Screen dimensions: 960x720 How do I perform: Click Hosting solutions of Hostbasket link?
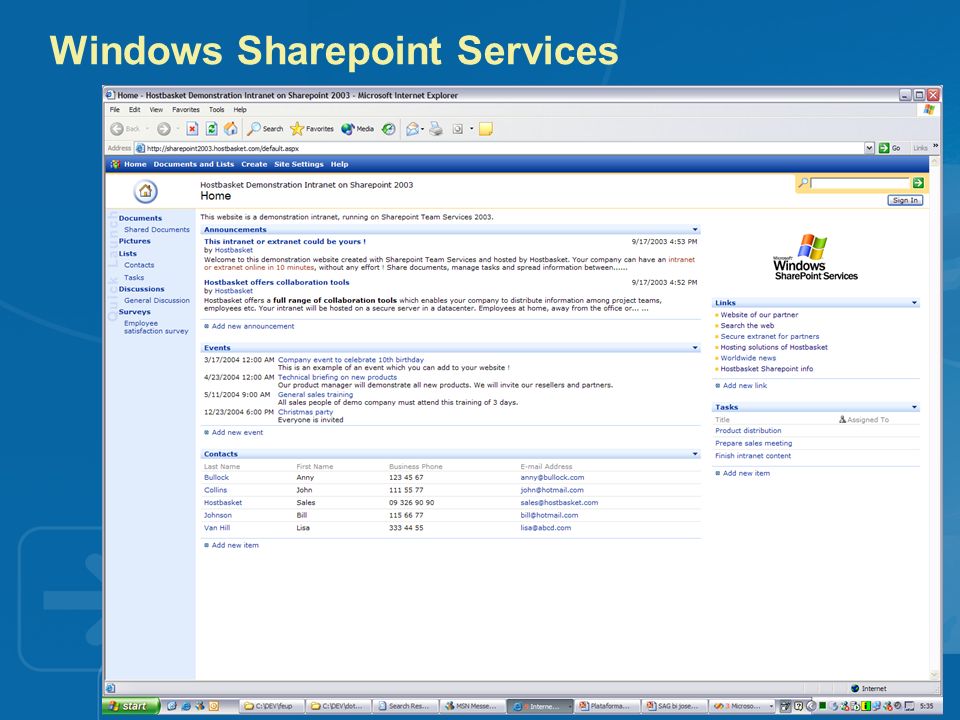(x=773, y=347)
